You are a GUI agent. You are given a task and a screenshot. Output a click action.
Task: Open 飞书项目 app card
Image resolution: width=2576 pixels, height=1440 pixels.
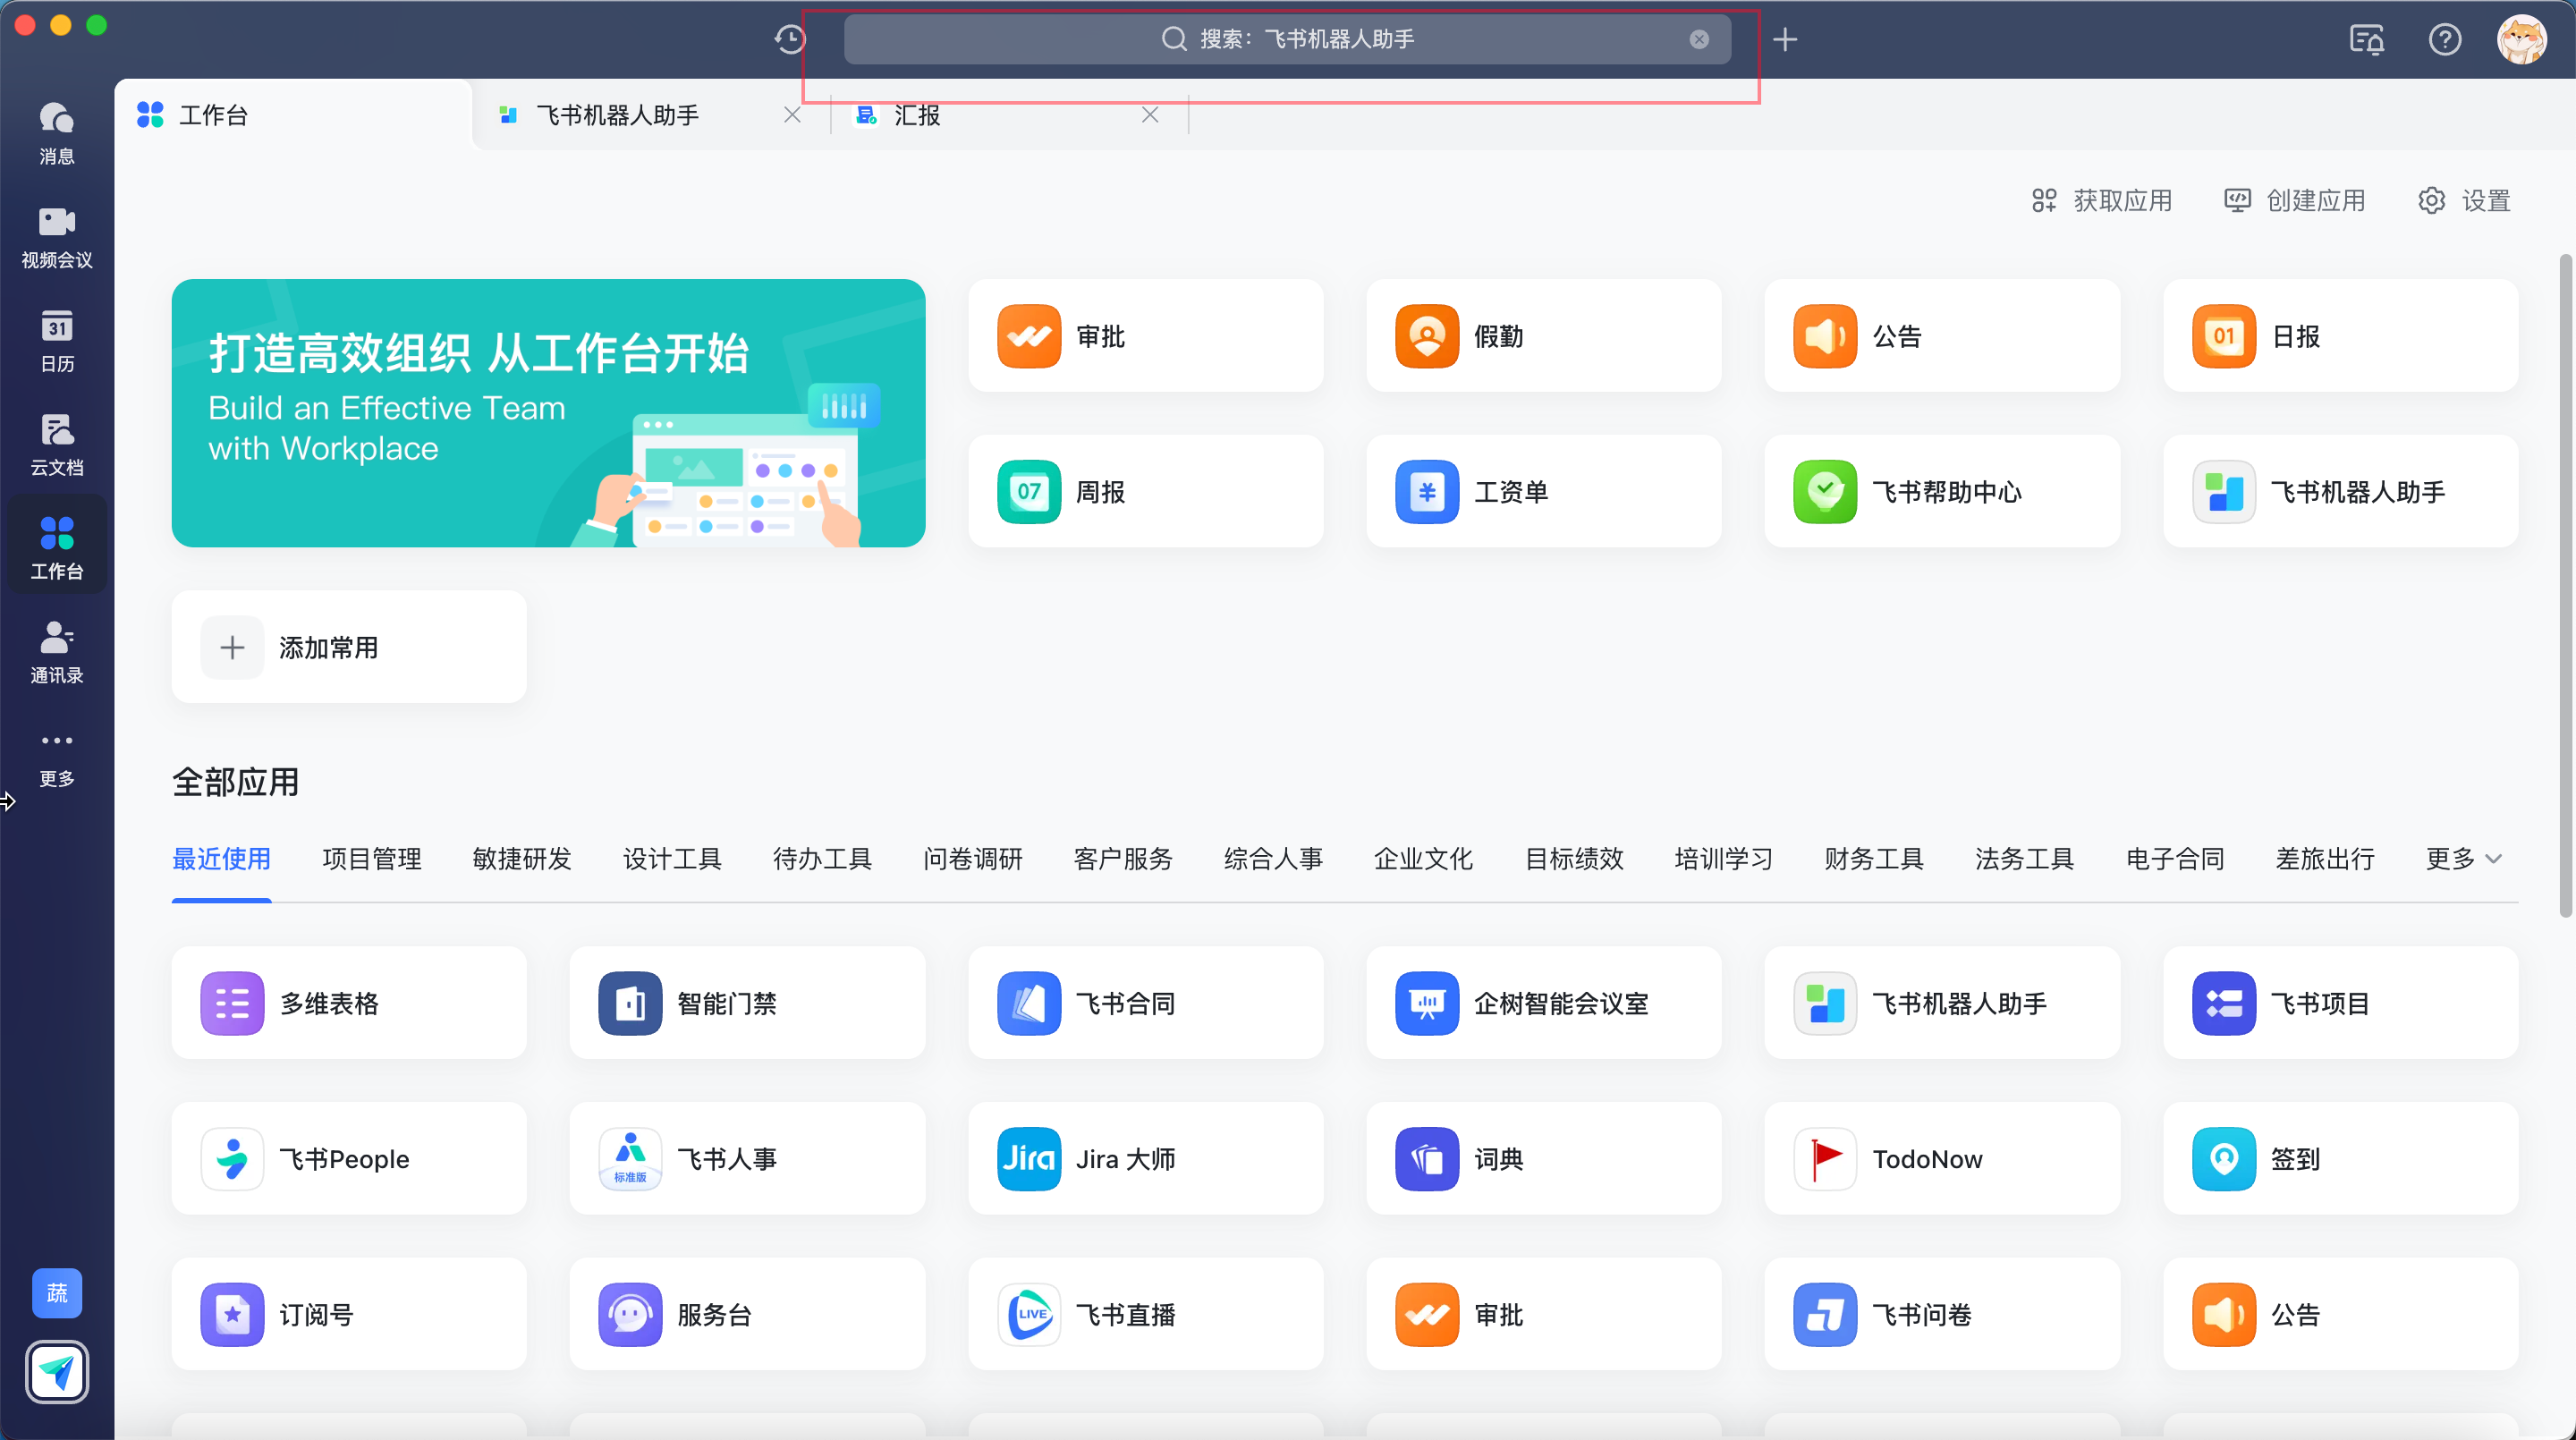2340,1003
